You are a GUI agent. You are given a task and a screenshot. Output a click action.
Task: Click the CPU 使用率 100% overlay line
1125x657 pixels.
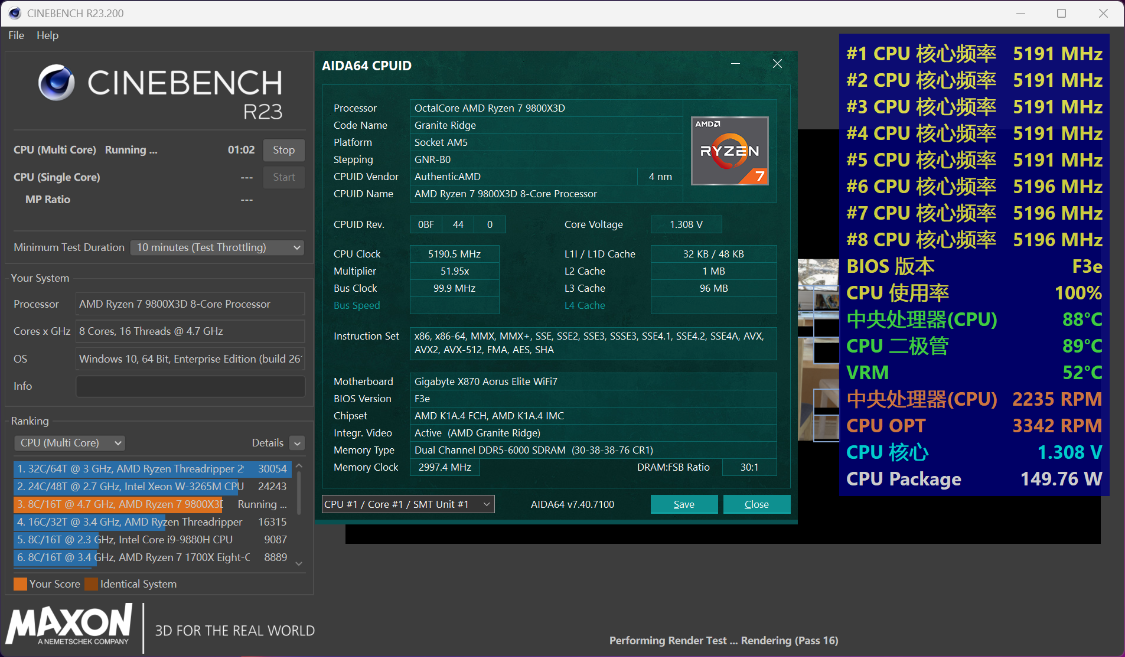coord(974,293)
